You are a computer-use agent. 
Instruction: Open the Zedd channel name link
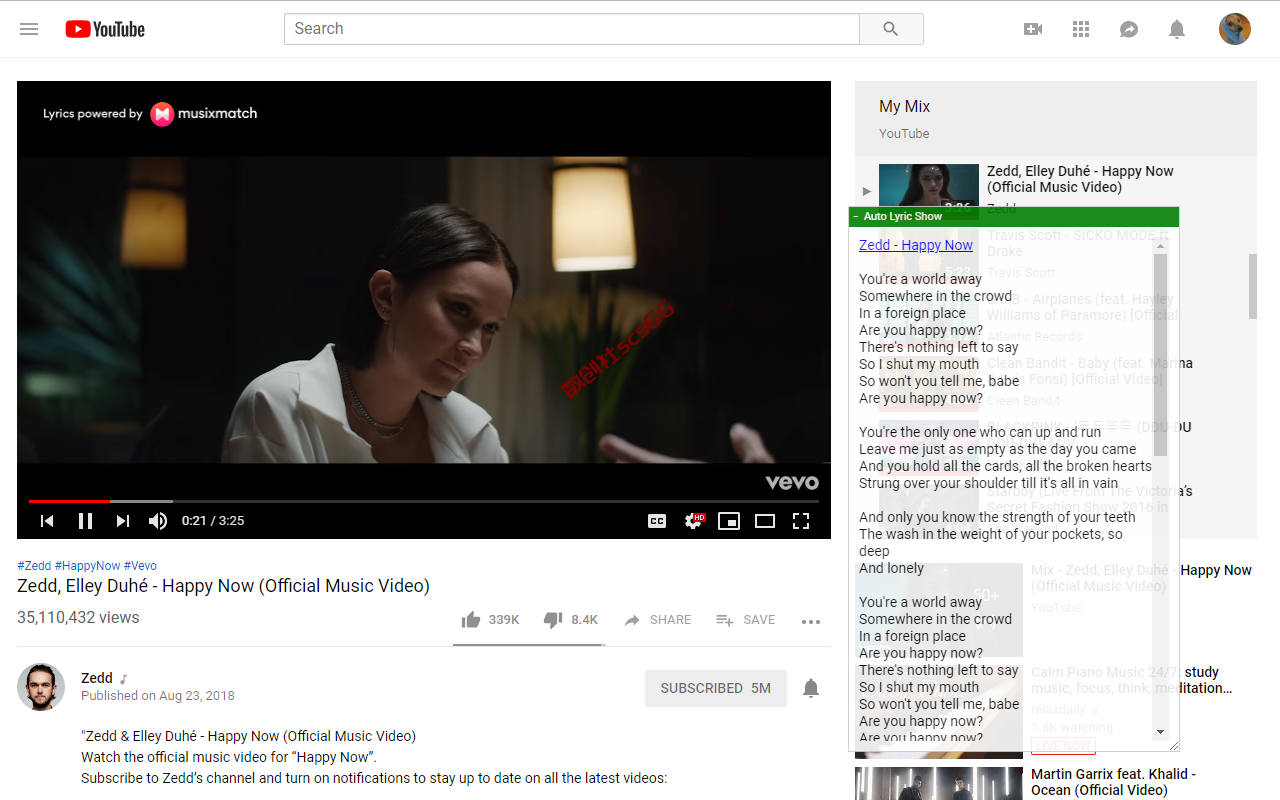click(x=97, y=678)
